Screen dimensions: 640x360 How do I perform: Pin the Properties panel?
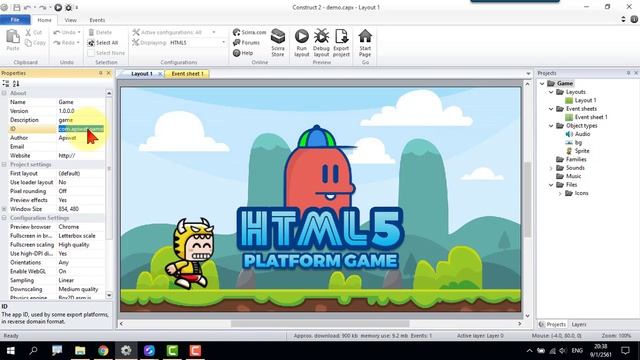click(x=101, y=73)
